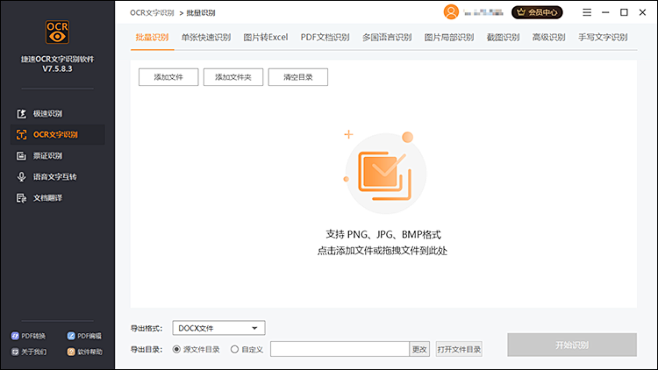Switch to 图片转Excel tab

pos(266,37)
